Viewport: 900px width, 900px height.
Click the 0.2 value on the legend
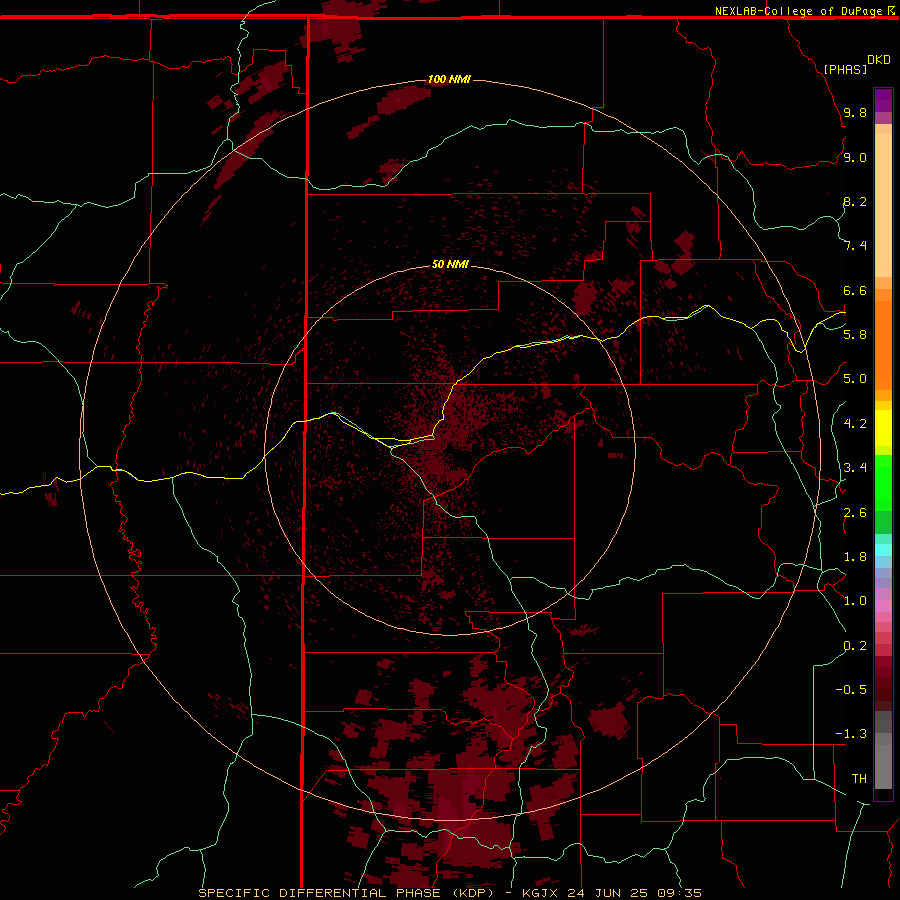[855, 646]
